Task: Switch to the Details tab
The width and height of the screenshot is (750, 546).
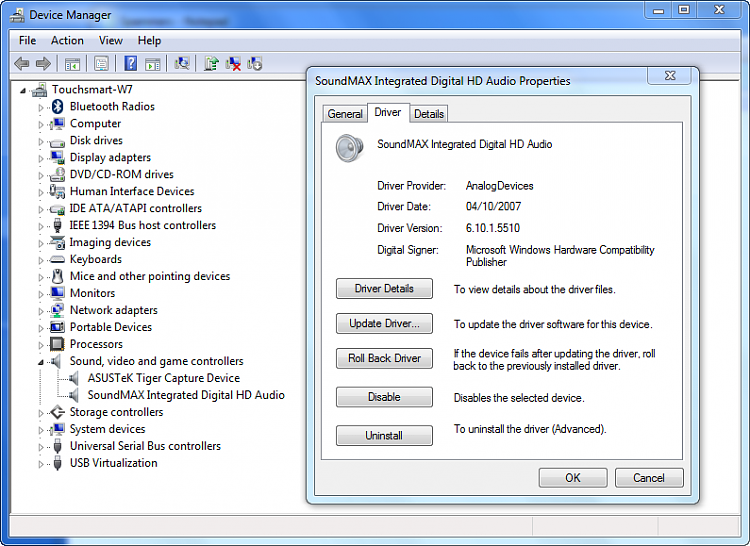Action: tap(429, 114)
